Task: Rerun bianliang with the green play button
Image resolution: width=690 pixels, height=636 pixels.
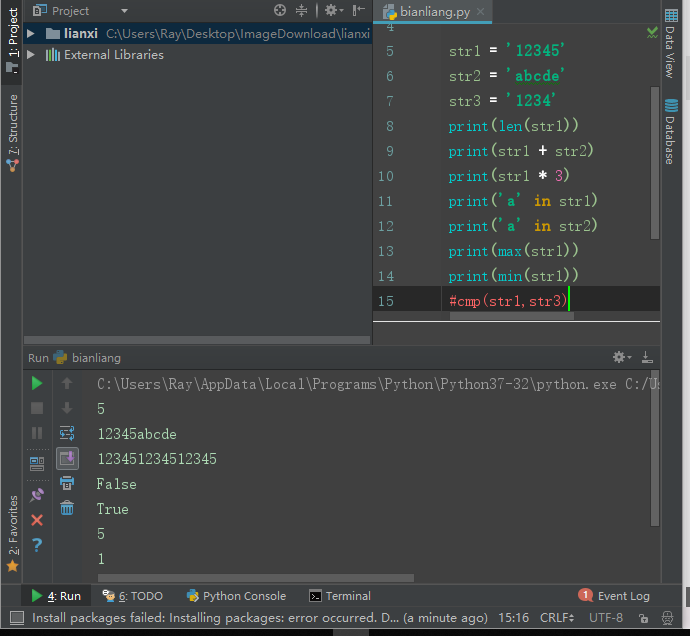Action: (x=37, y=383)
